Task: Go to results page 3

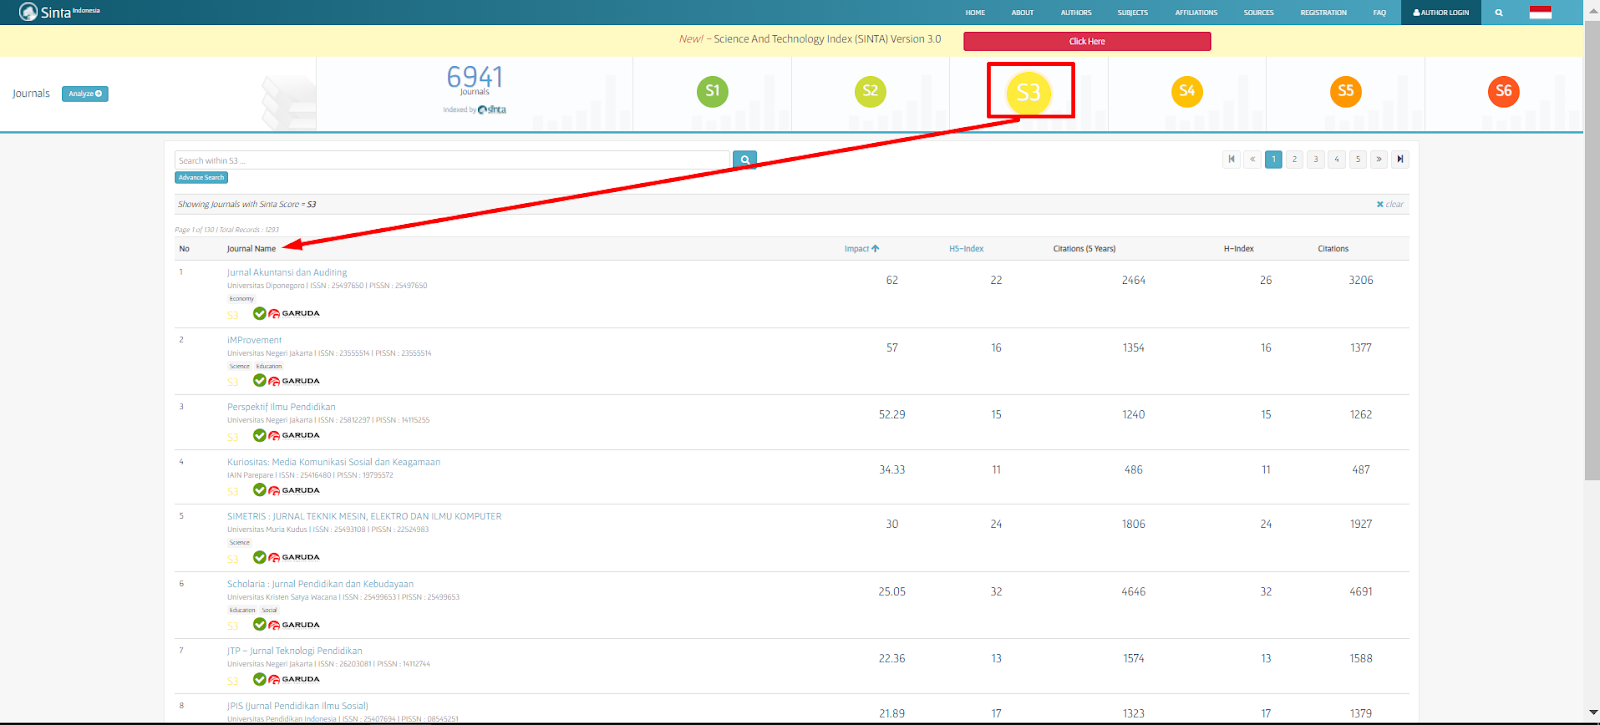Action: (1315, 159)
